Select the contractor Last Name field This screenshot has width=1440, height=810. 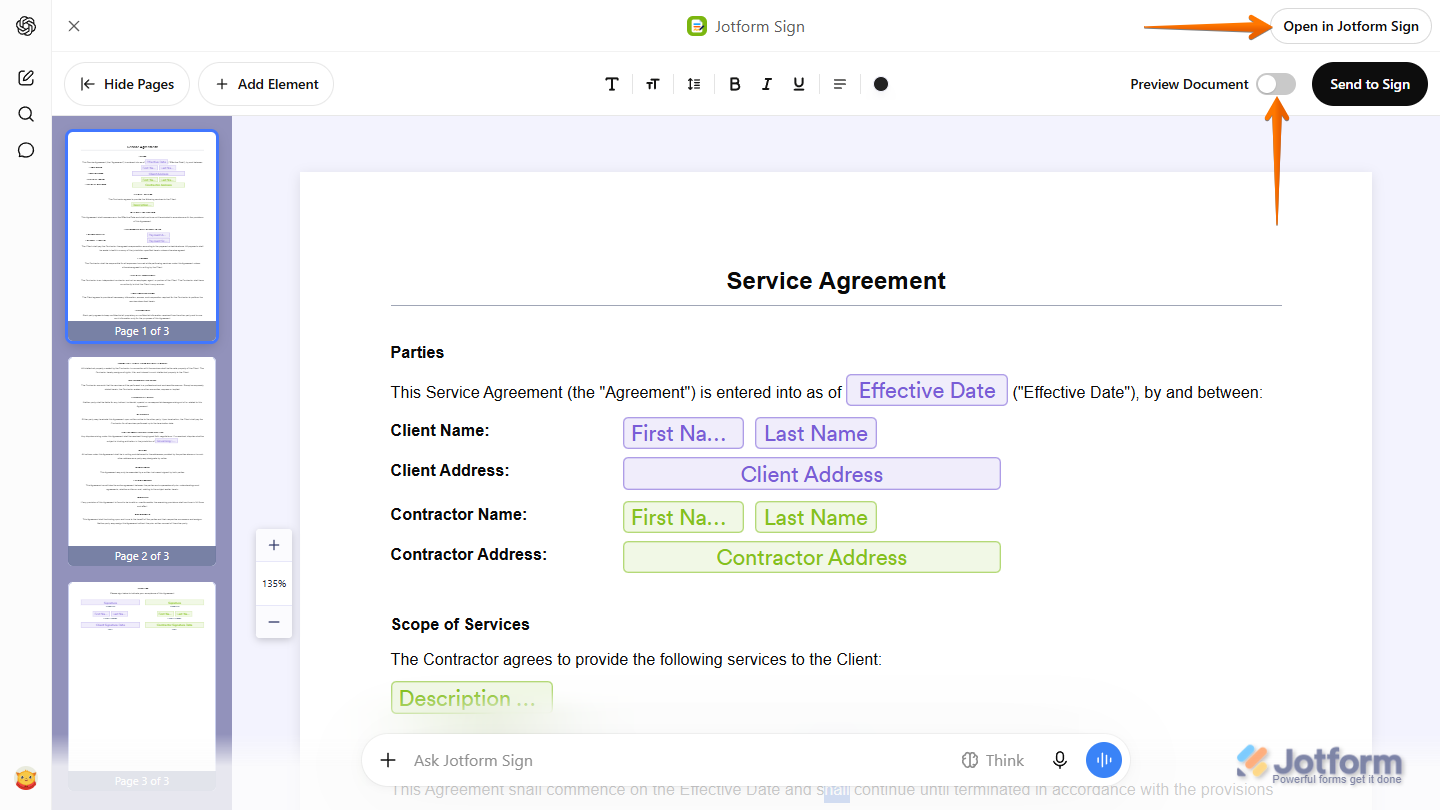[x=816, y=517]
